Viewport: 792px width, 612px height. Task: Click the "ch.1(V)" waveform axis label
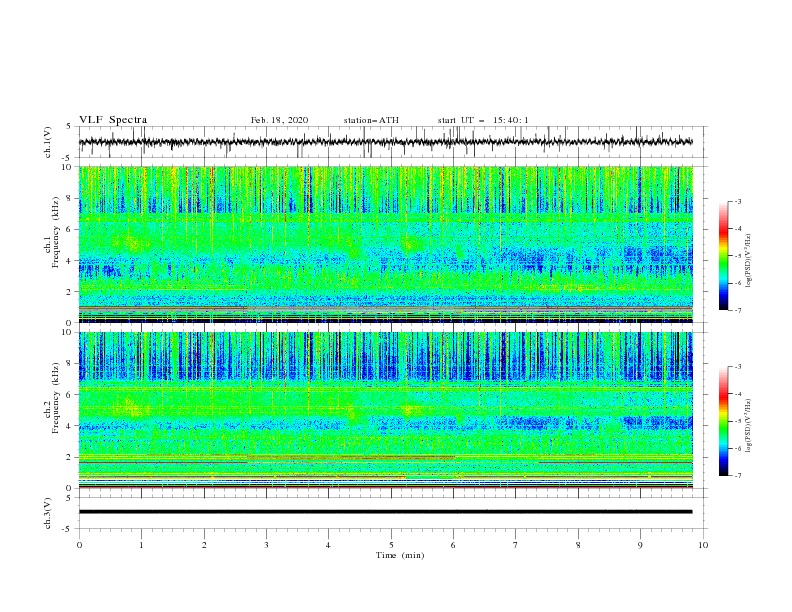pos(48,142)
